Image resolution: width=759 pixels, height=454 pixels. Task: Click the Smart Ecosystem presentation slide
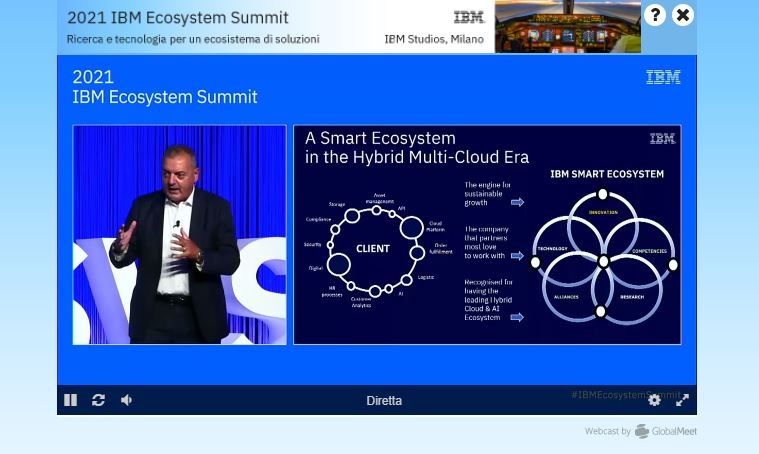pyautogui.click(x=487, y=235)
